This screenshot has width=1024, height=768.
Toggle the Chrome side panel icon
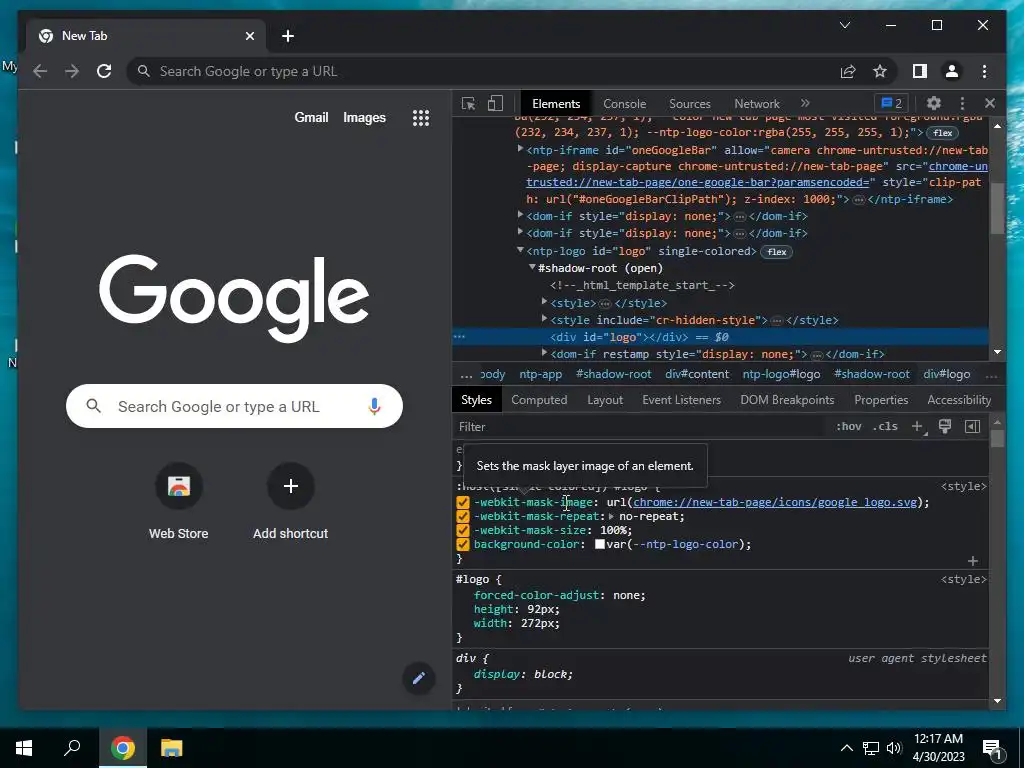(x=920, y=71)
